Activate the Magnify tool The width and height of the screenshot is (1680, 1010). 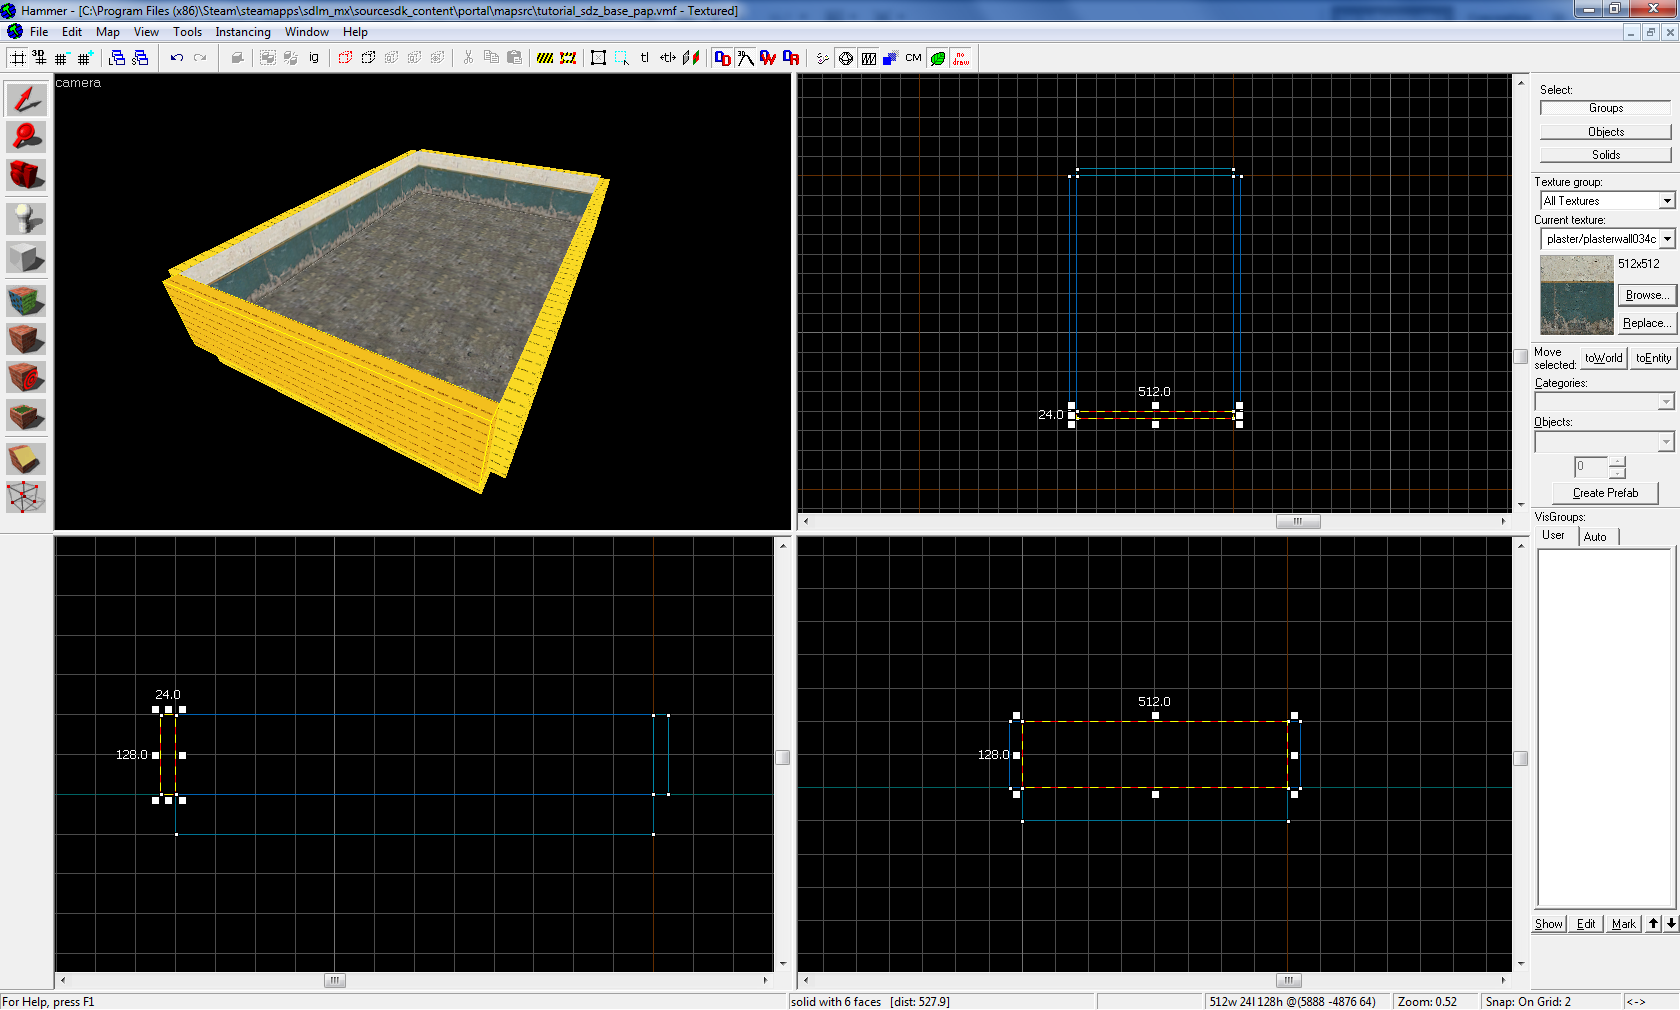pyautogui.click(x=26, y=137)
